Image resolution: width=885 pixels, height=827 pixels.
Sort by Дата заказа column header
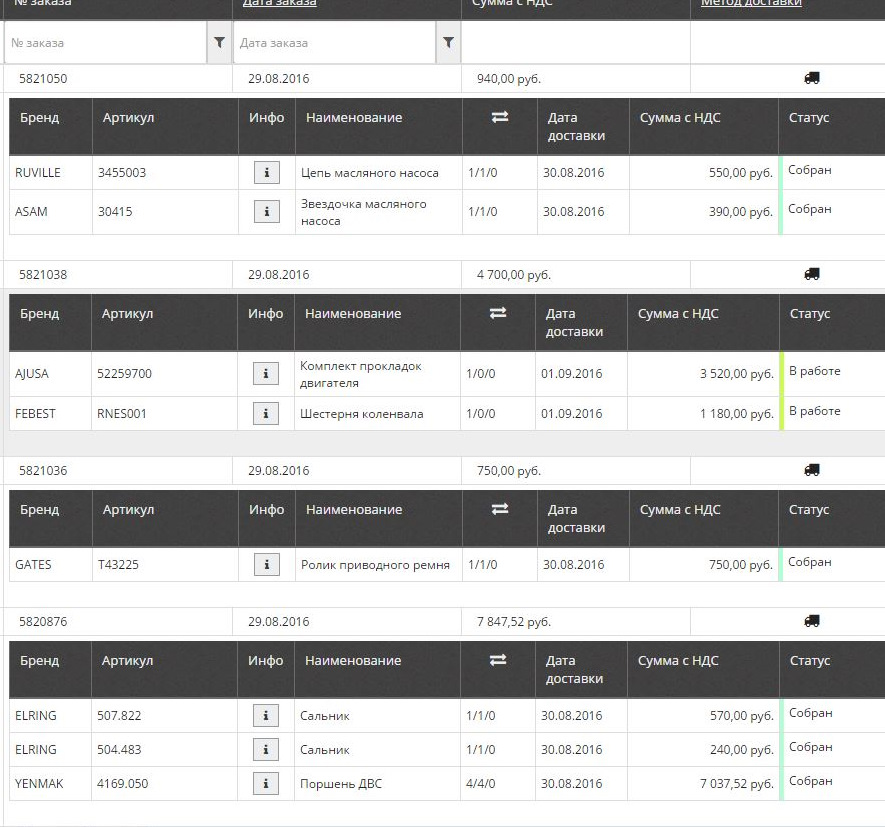coord(279,3)
